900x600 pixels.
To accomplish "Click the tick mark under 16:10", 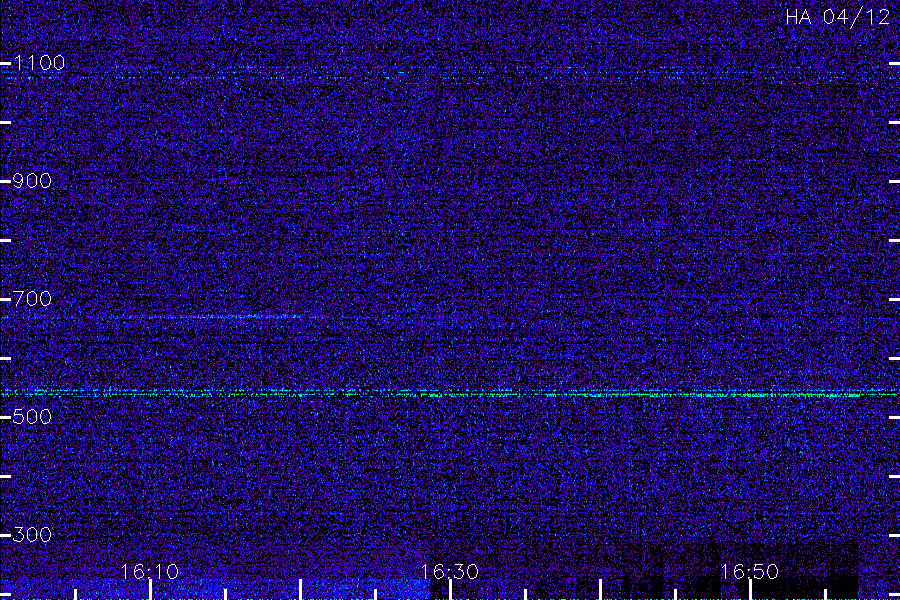I will tap(150, 590).
